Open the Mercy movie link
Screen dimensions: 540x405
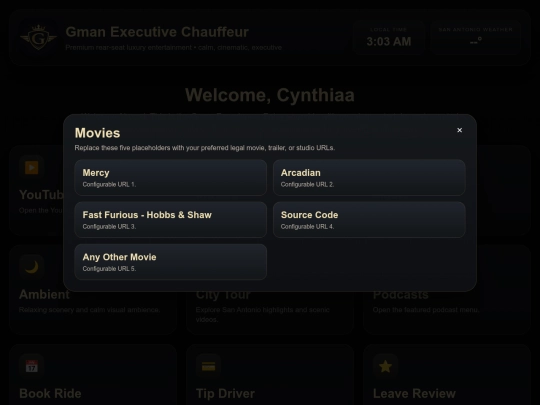[170, 178]
